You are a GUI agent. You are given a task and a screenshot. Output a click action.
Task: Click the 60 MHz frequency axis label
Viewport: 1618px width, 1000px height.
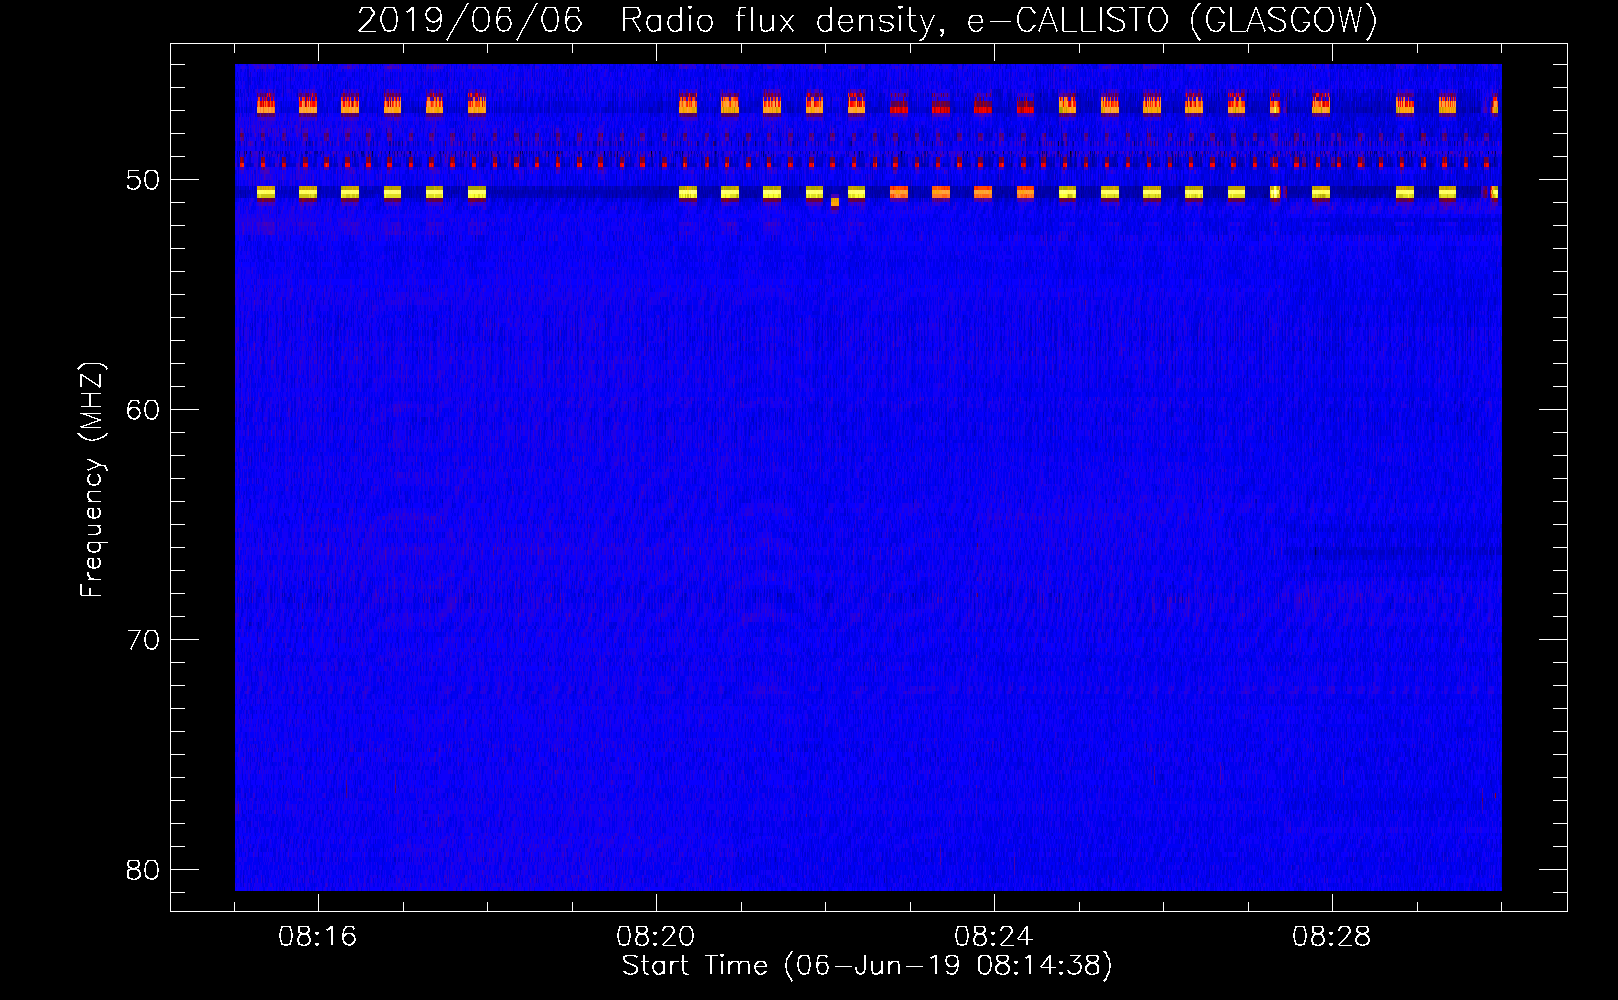pos(143,410)
